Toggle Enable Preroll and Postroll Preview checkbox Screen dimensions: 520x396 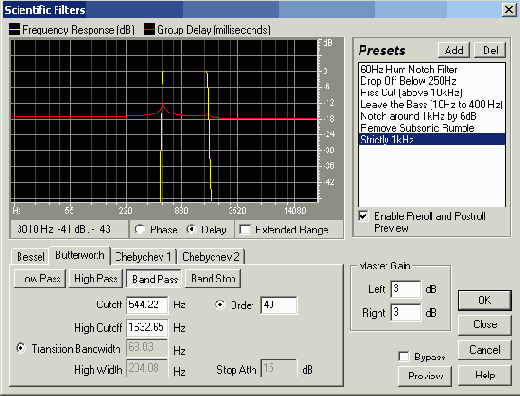363,216
